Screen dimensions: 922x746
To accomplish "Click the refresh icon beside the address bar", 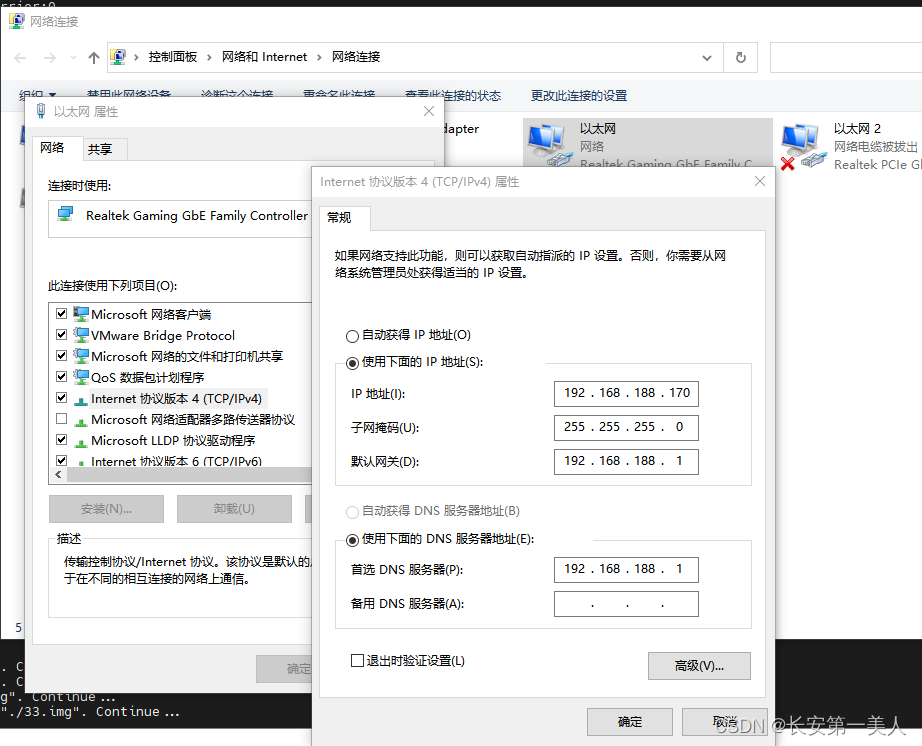I will [741, 58].
